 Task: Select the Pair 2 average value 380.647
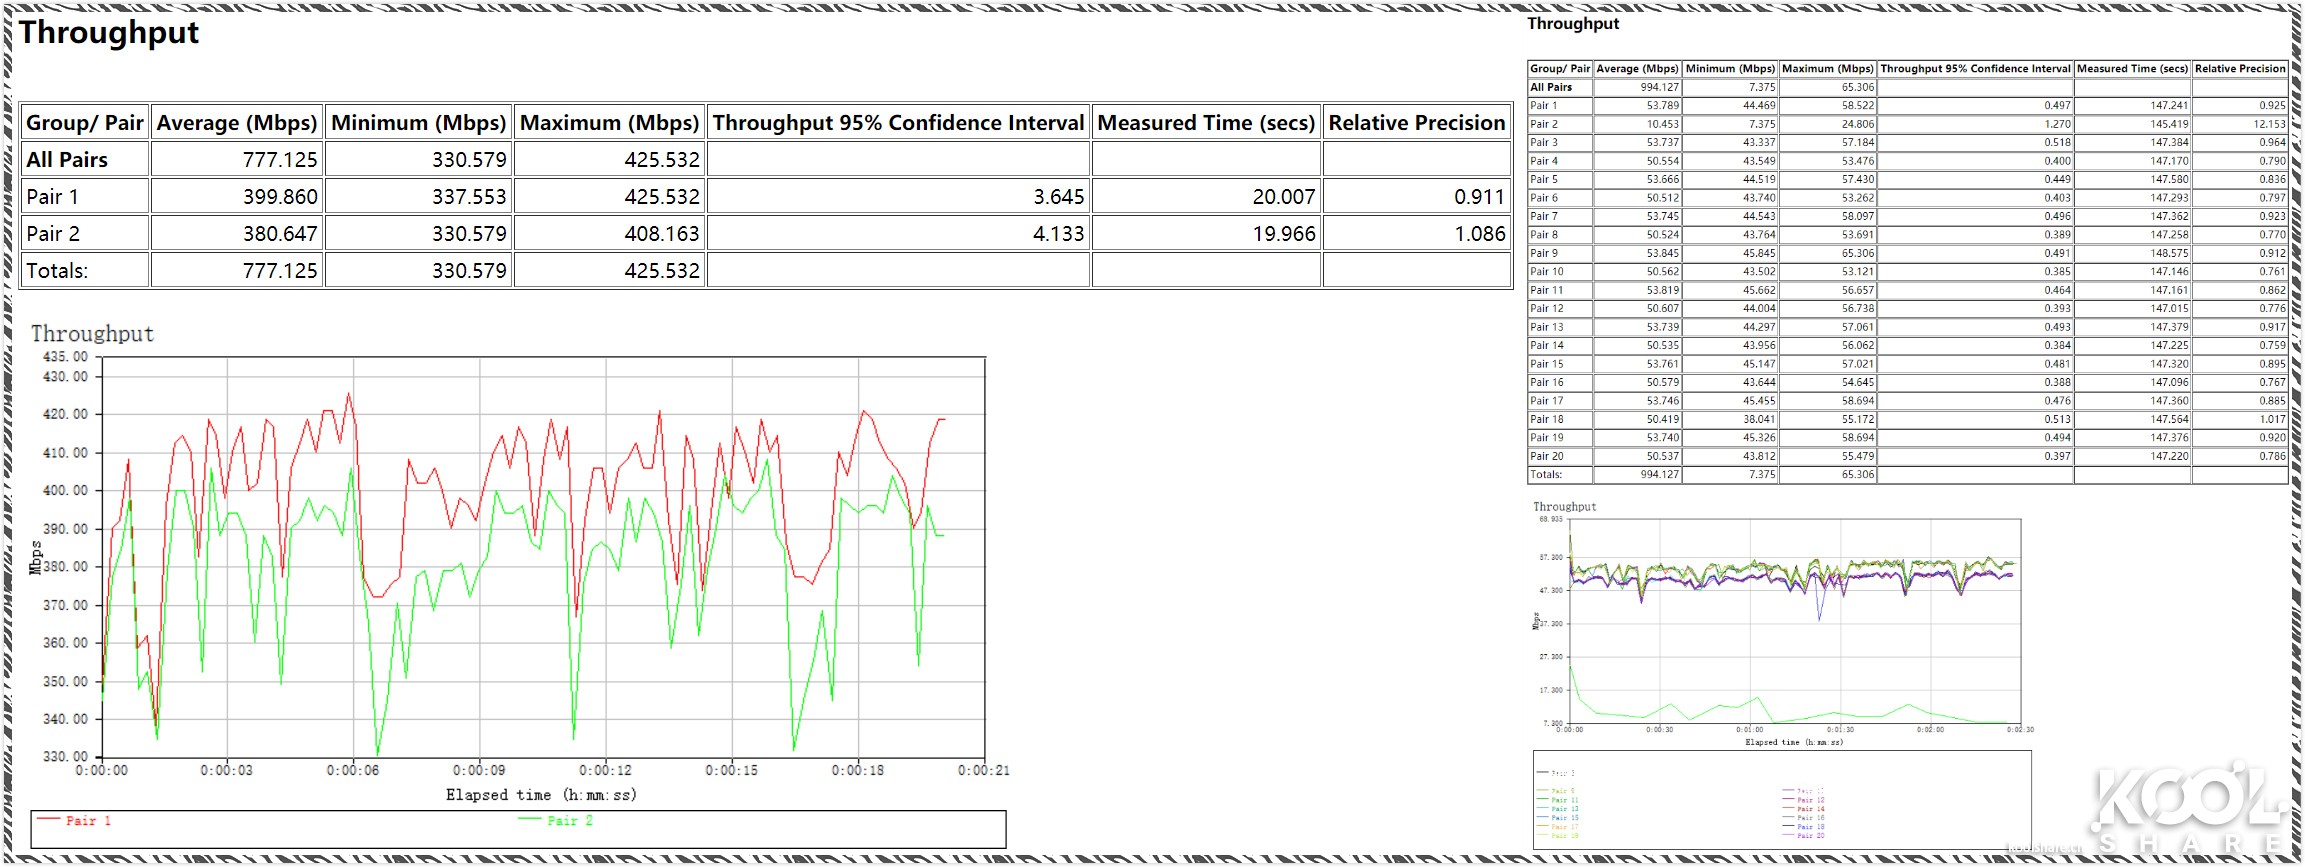(280, 234)
